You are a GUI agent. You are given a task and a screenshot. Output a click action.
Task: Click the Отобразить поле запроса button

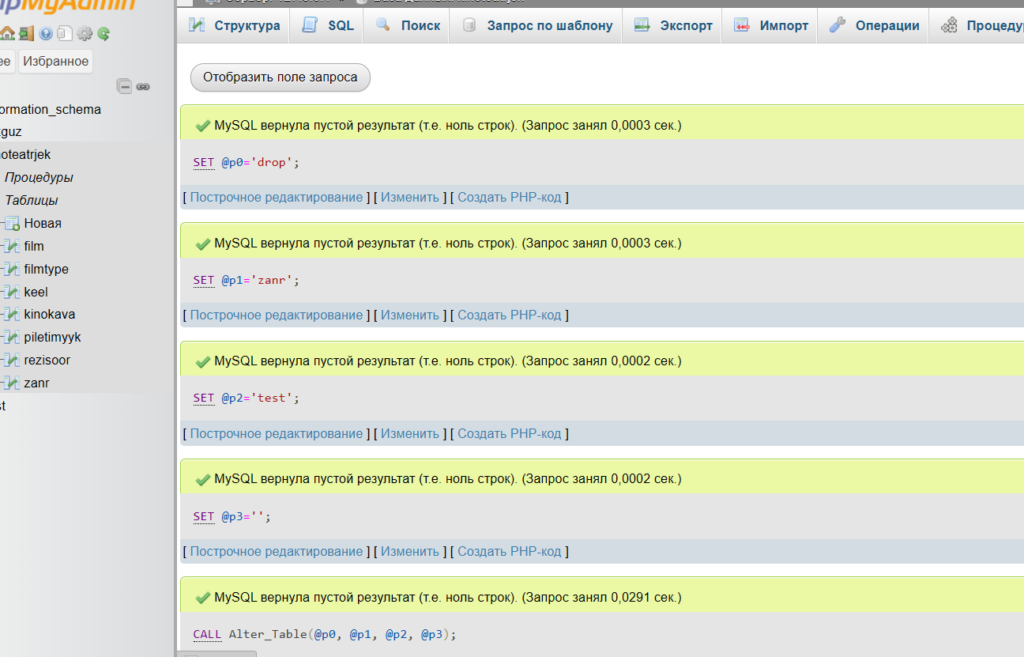coord(280,77)
